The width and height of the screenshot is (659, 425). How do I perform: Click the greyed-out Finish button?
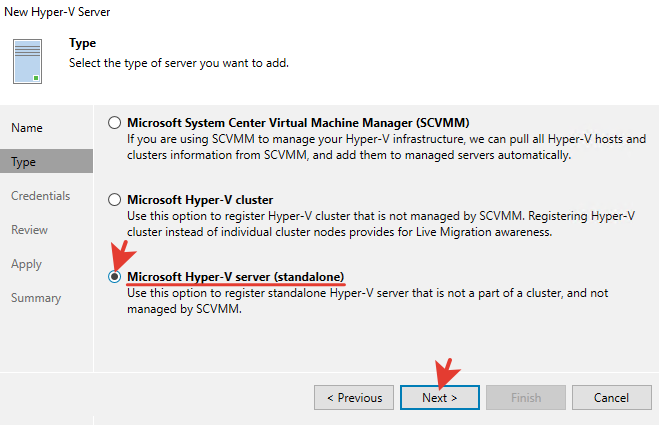click(525, 397)
